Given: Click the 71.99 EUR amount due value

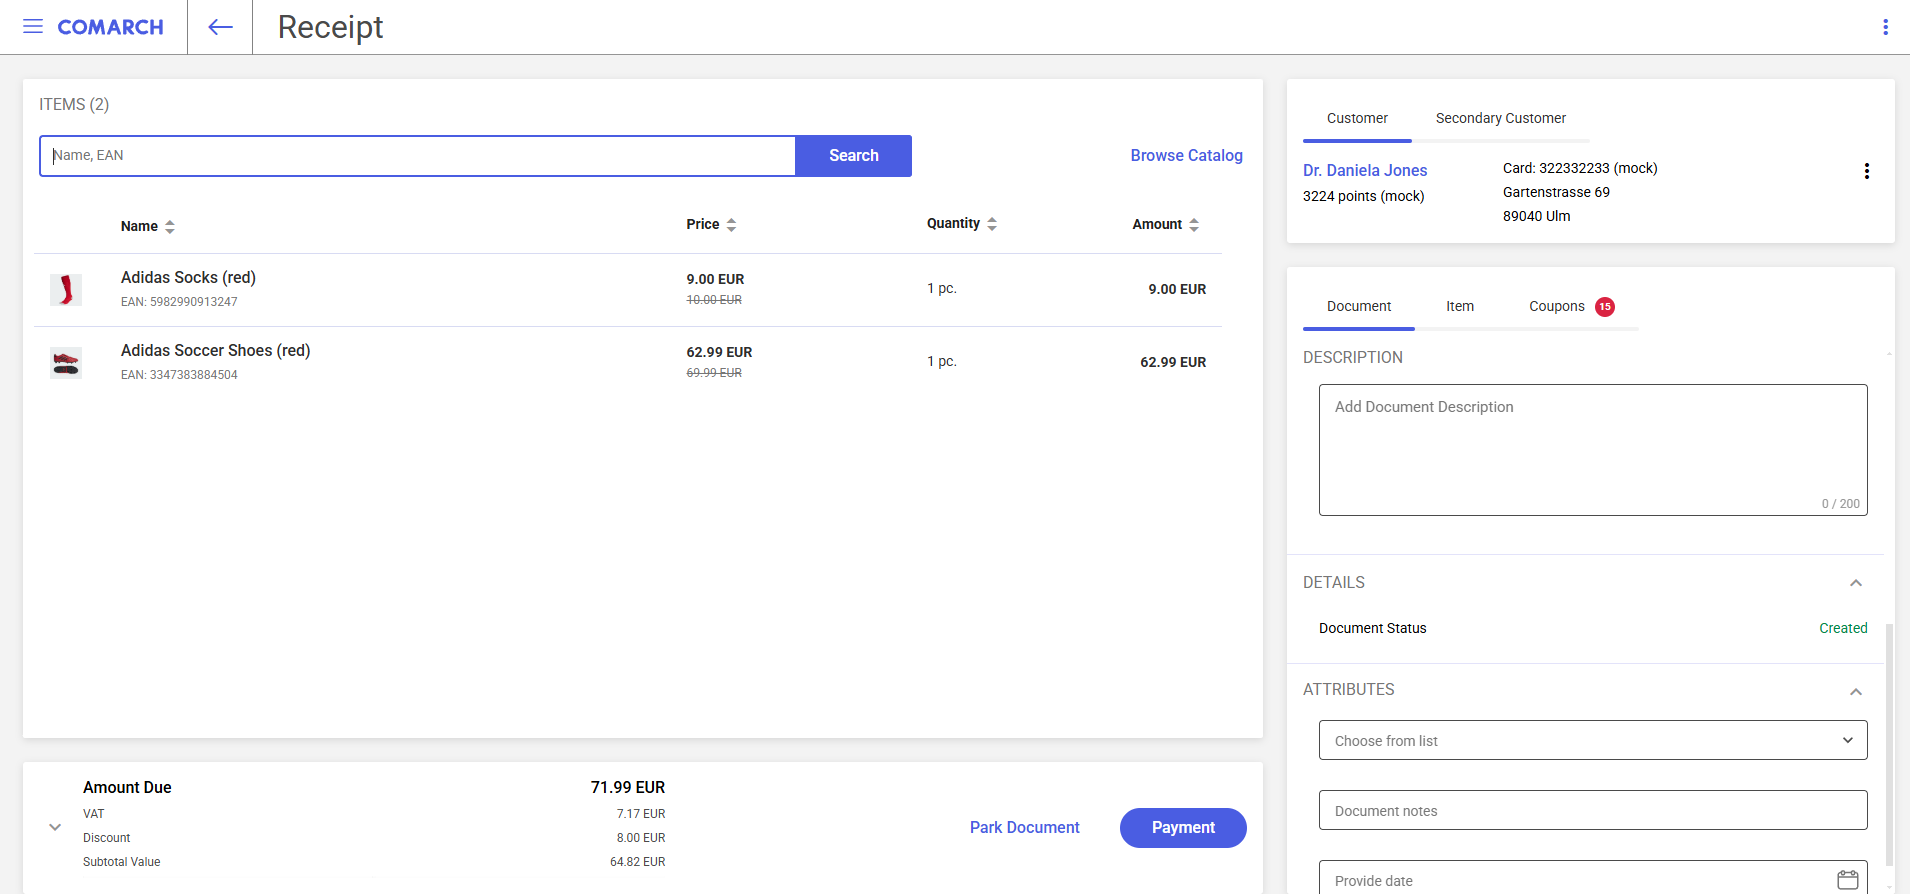Looking at the screenshot, I should 627,788.
